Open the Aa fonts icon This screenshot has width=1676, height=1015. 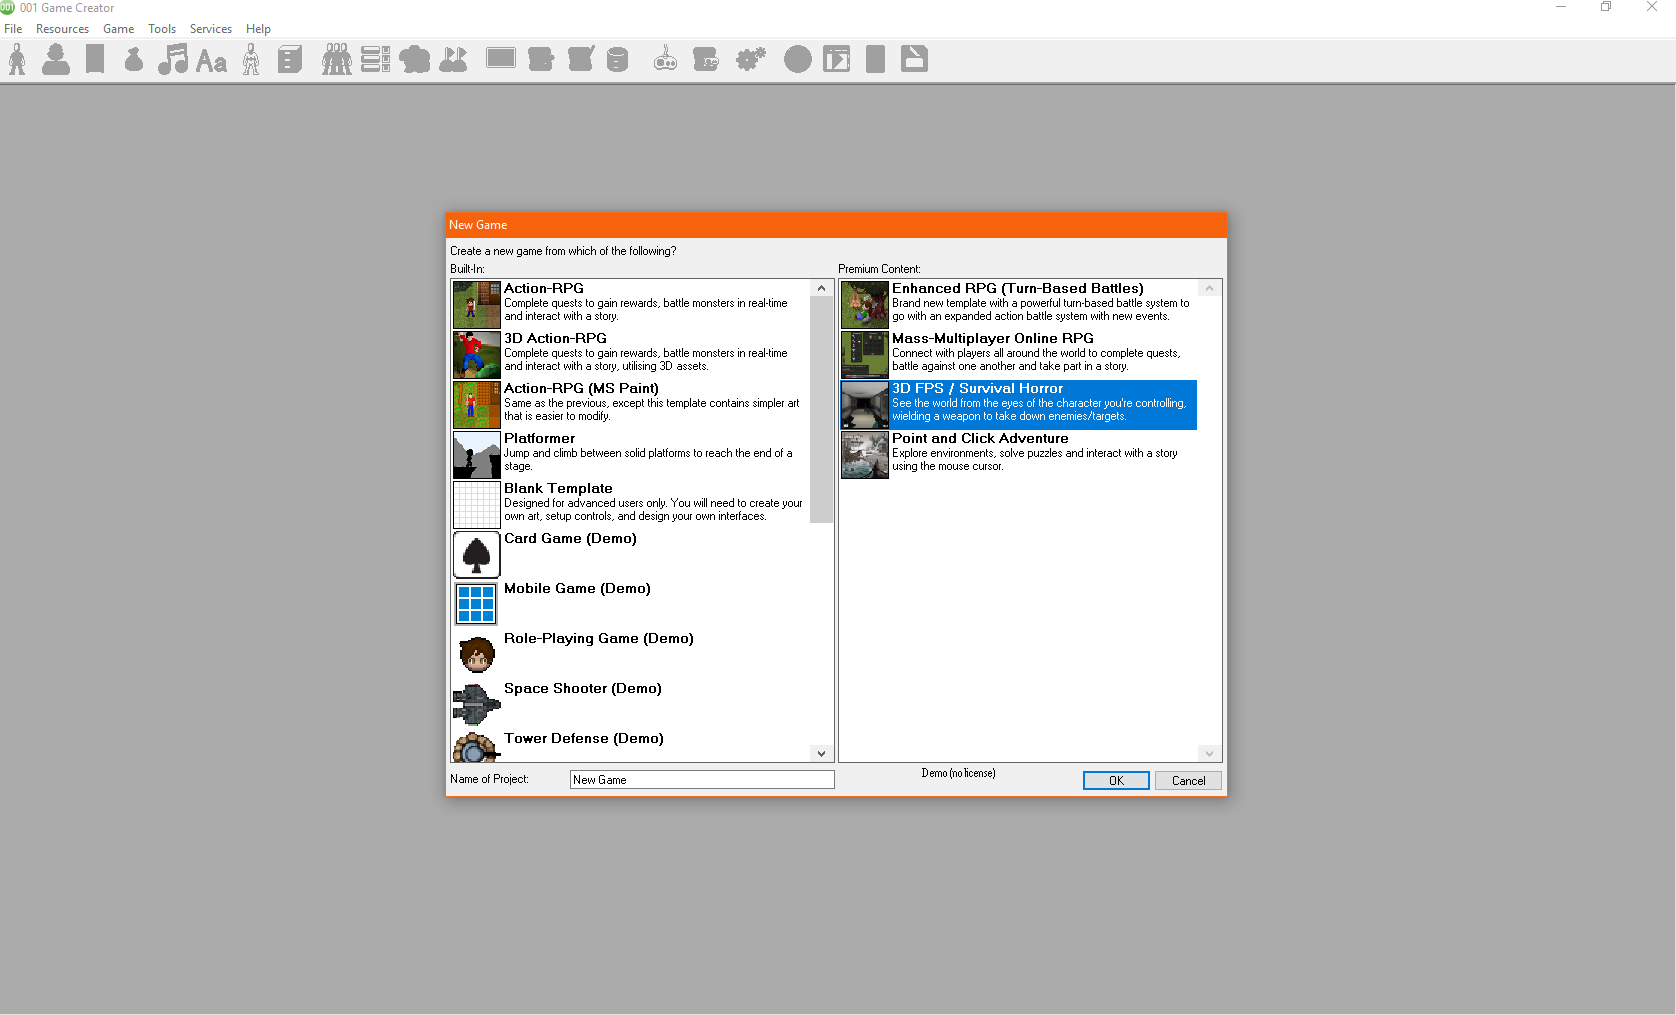click(x=212, y=62)
